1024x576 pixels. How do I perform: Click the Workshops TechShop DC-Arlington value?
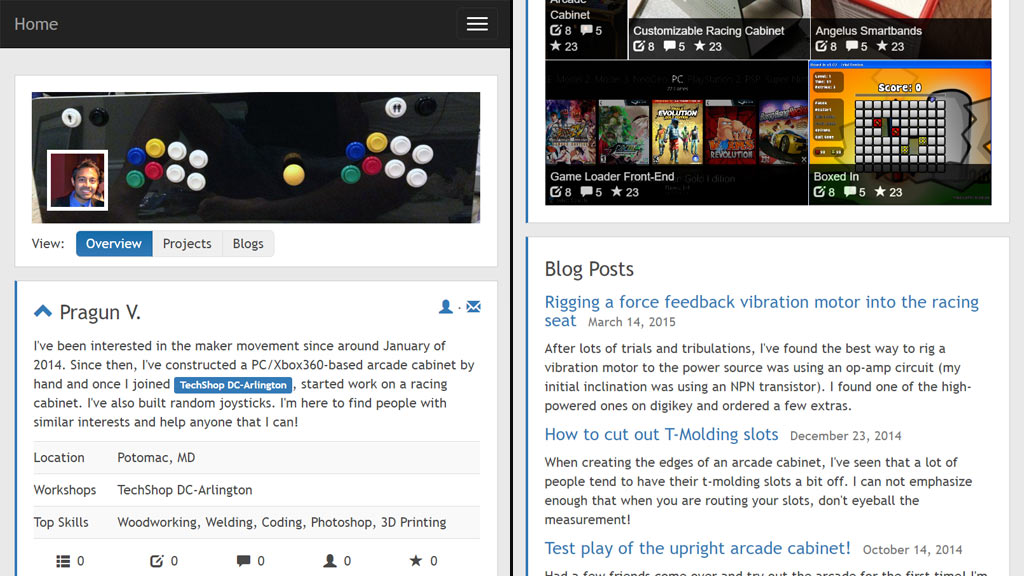pyautogui.click(x=185, y=490)
